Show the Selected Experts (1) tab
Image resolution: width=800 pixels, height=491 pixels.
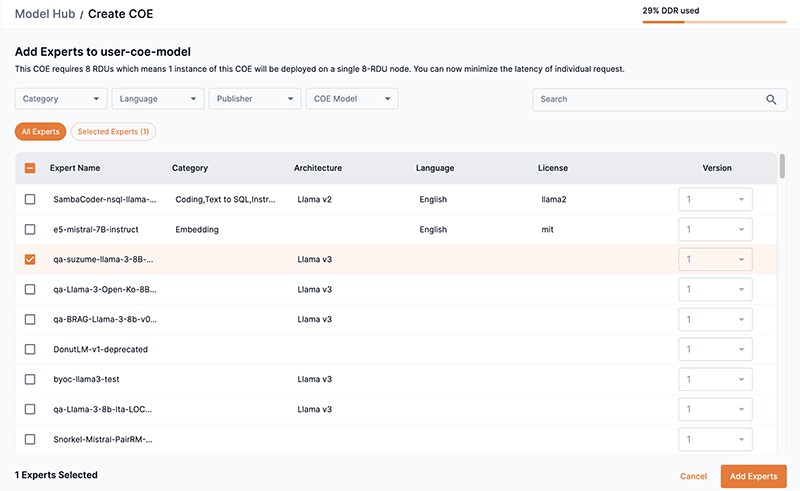coord(113,132)
